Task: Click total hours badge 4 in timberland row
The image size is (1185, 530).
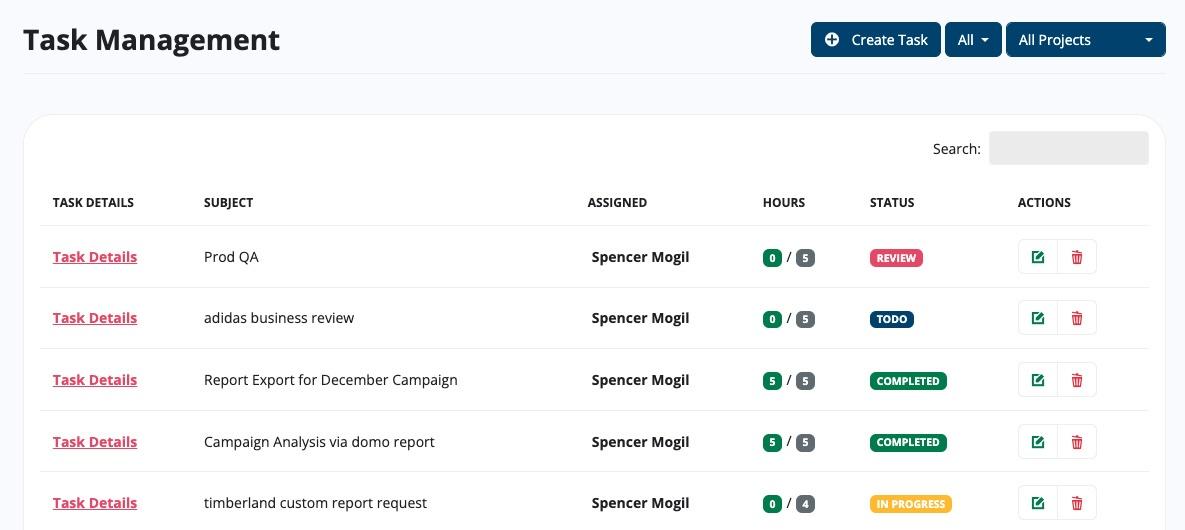Action: pos(805,504)
